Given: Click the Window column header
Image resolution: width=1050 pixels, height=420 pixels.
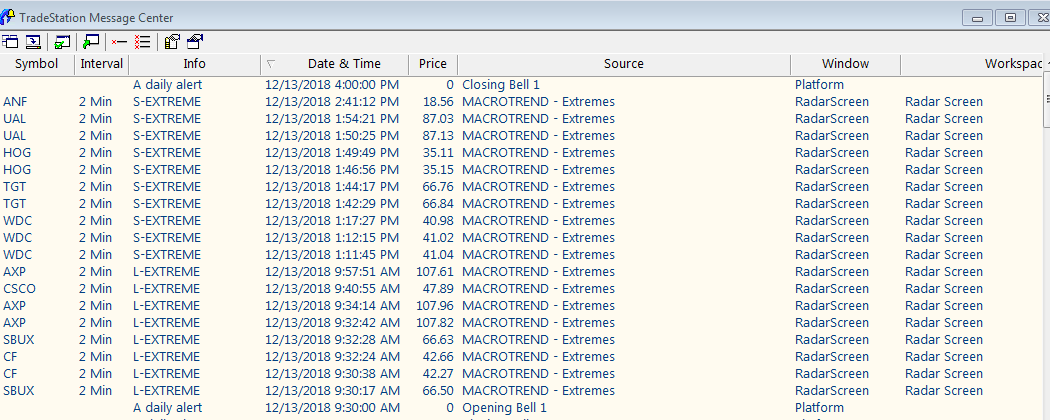Looking at the screenshot, I should (x=845, y=64).
